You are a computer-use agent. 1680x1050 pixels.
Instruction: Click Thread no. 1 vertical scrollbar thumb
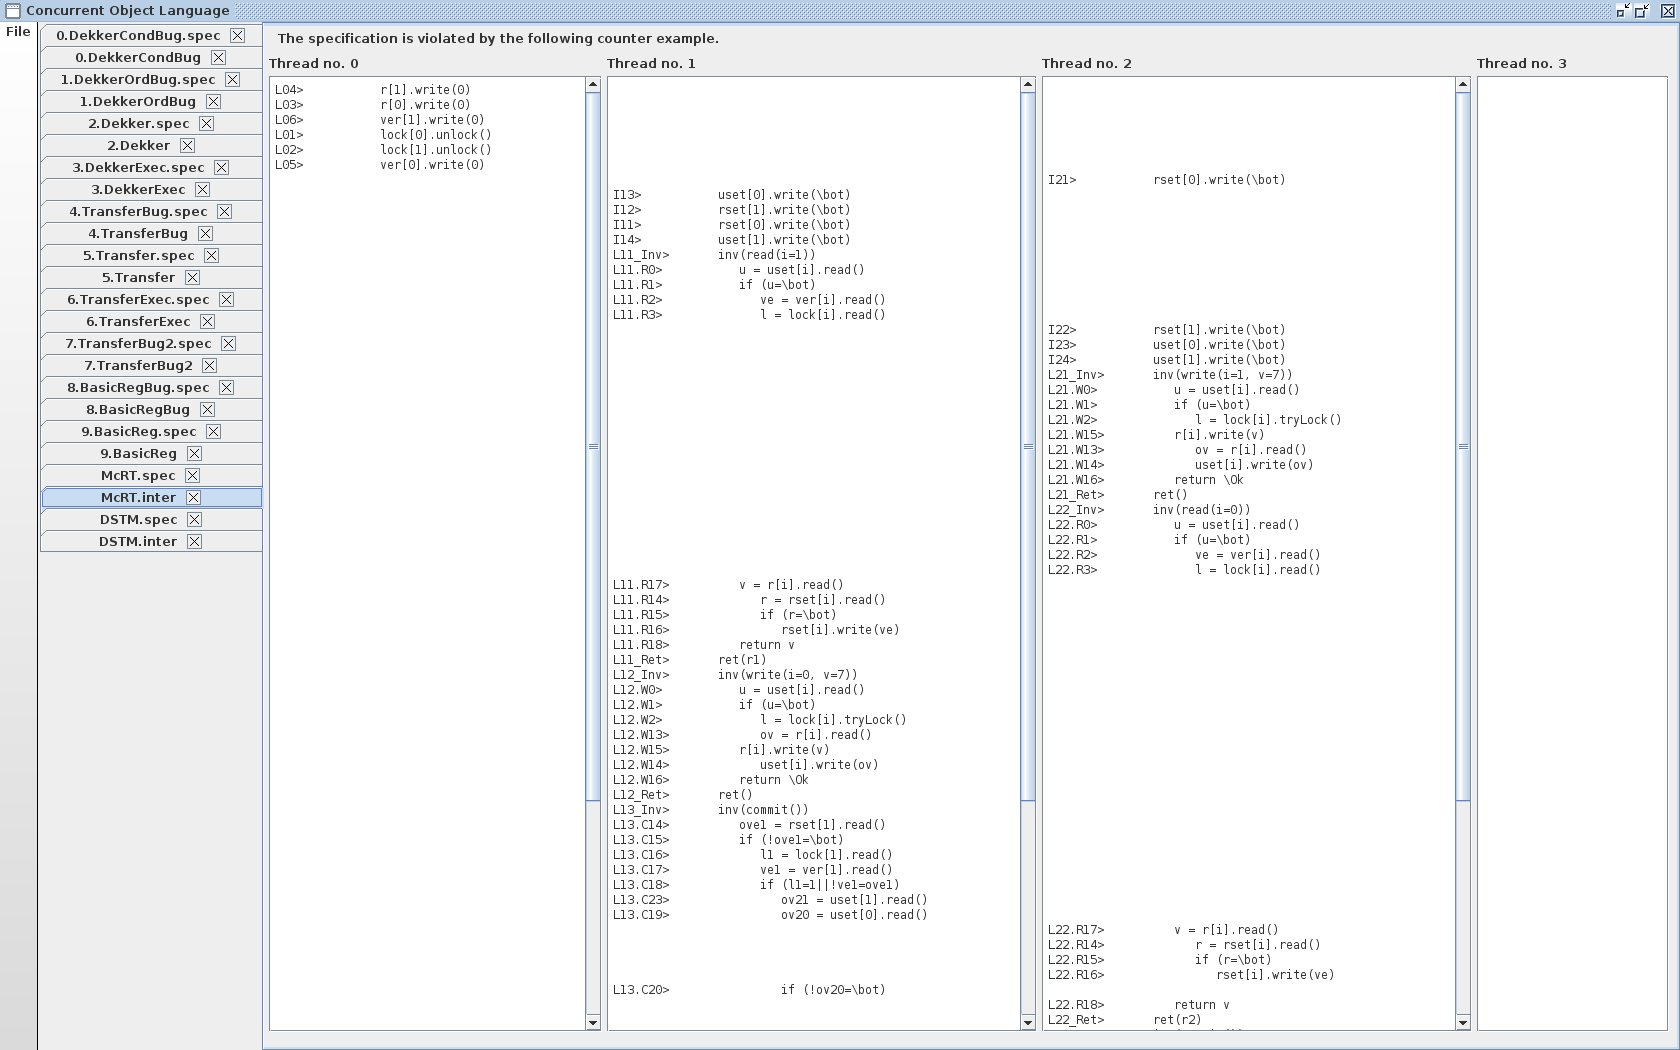[1028, 446]
